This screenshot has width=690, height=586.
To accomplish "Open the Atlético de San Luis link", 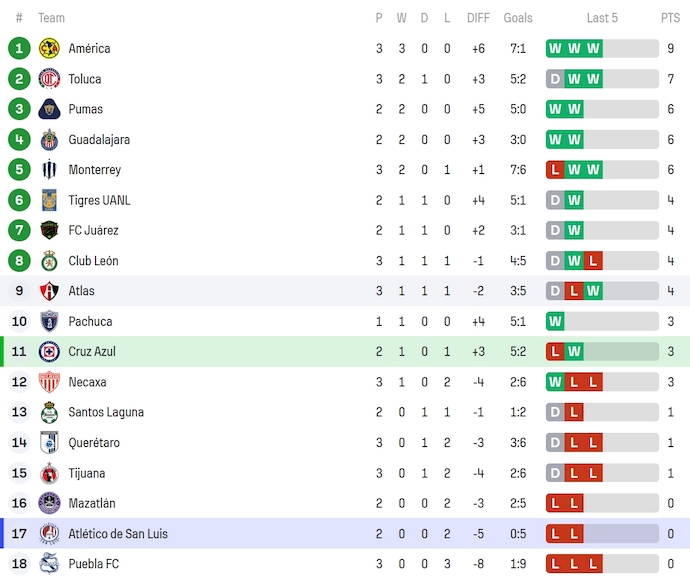I will click(x=118, y=534).
